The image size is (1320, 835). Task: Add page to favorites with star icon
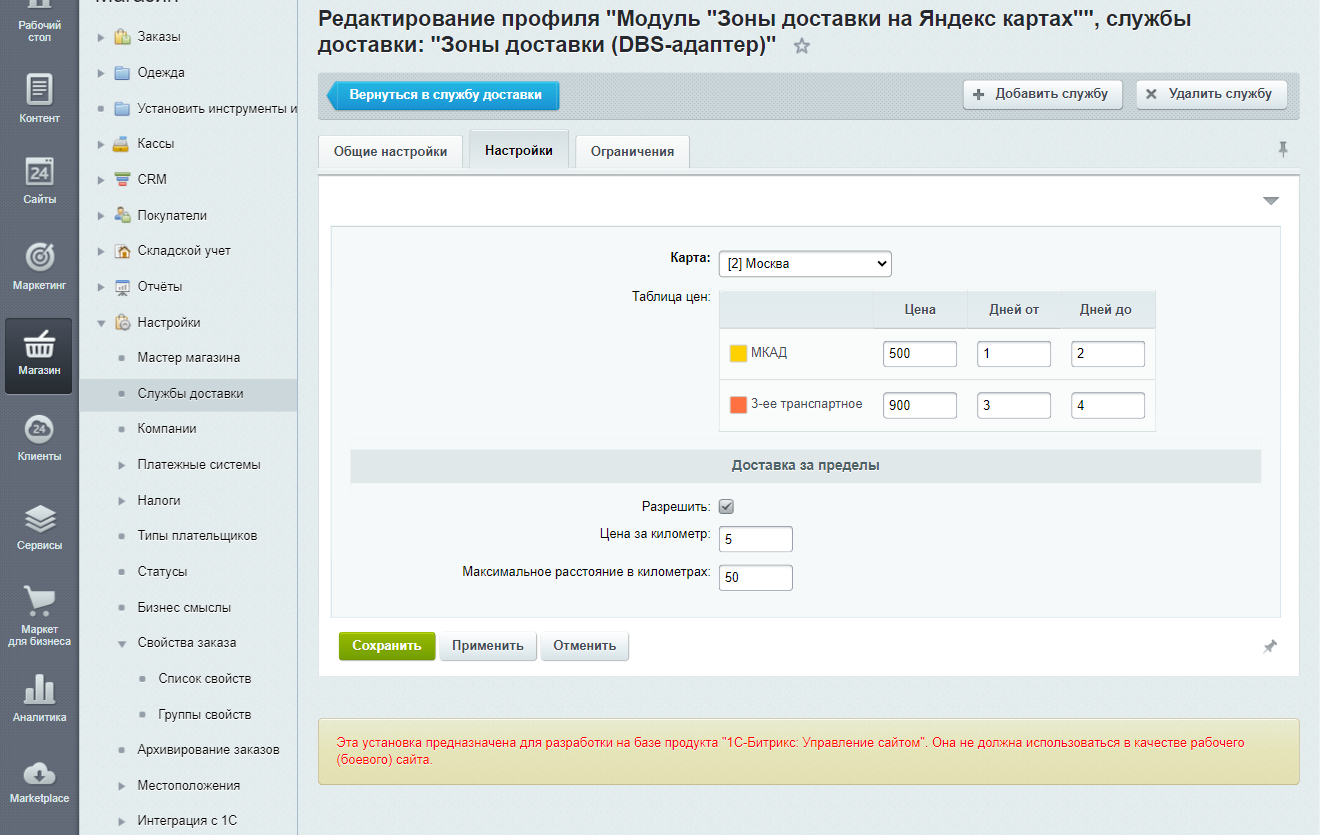[x=801, y=47]
